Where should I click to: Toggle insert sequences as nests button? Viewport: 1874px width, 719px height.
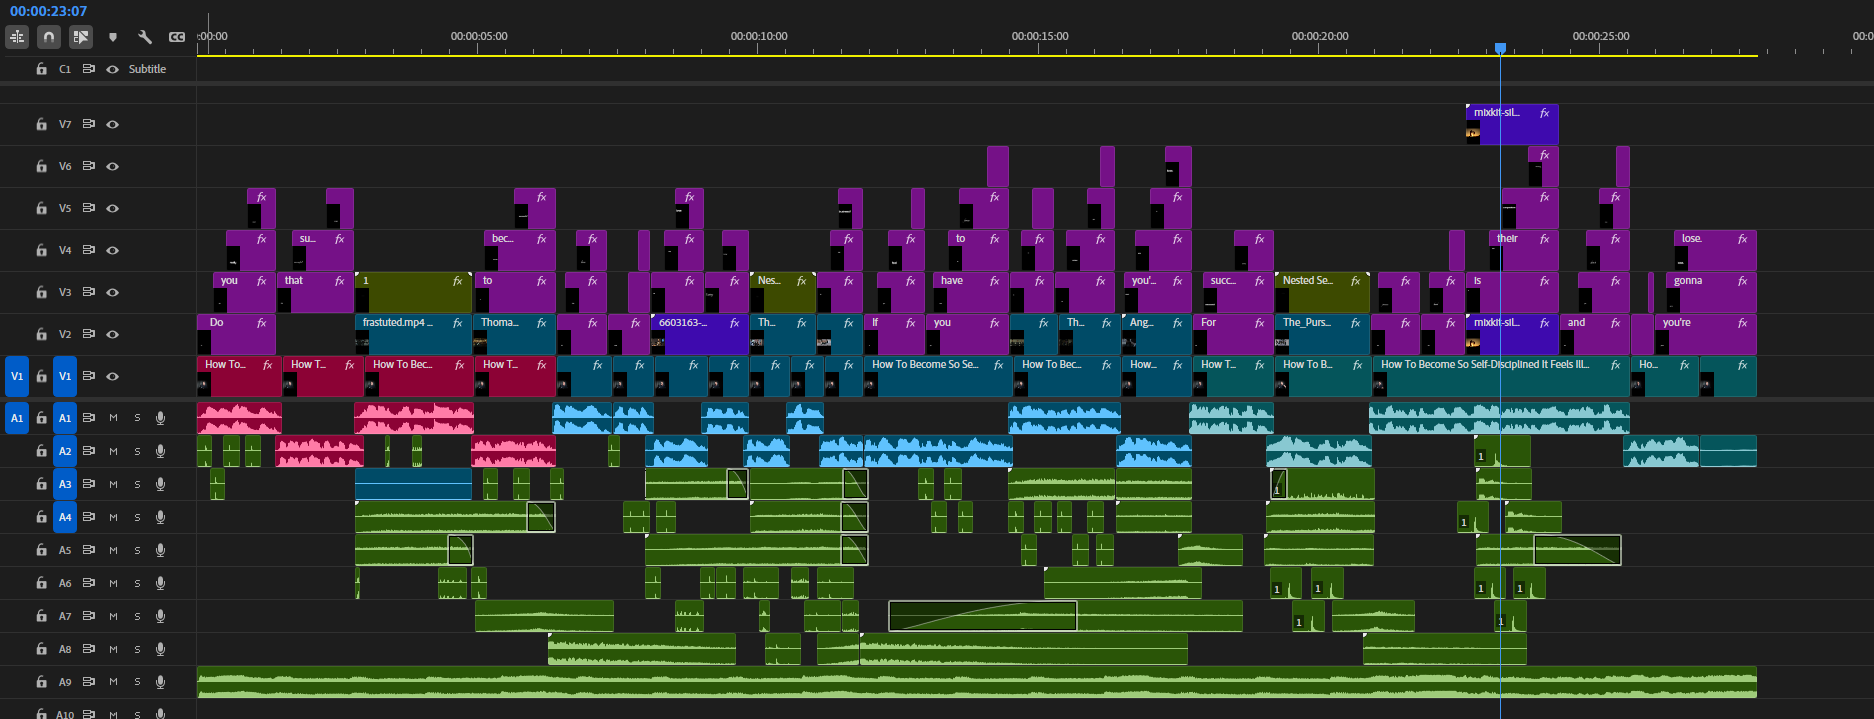(x=17, y=37)
